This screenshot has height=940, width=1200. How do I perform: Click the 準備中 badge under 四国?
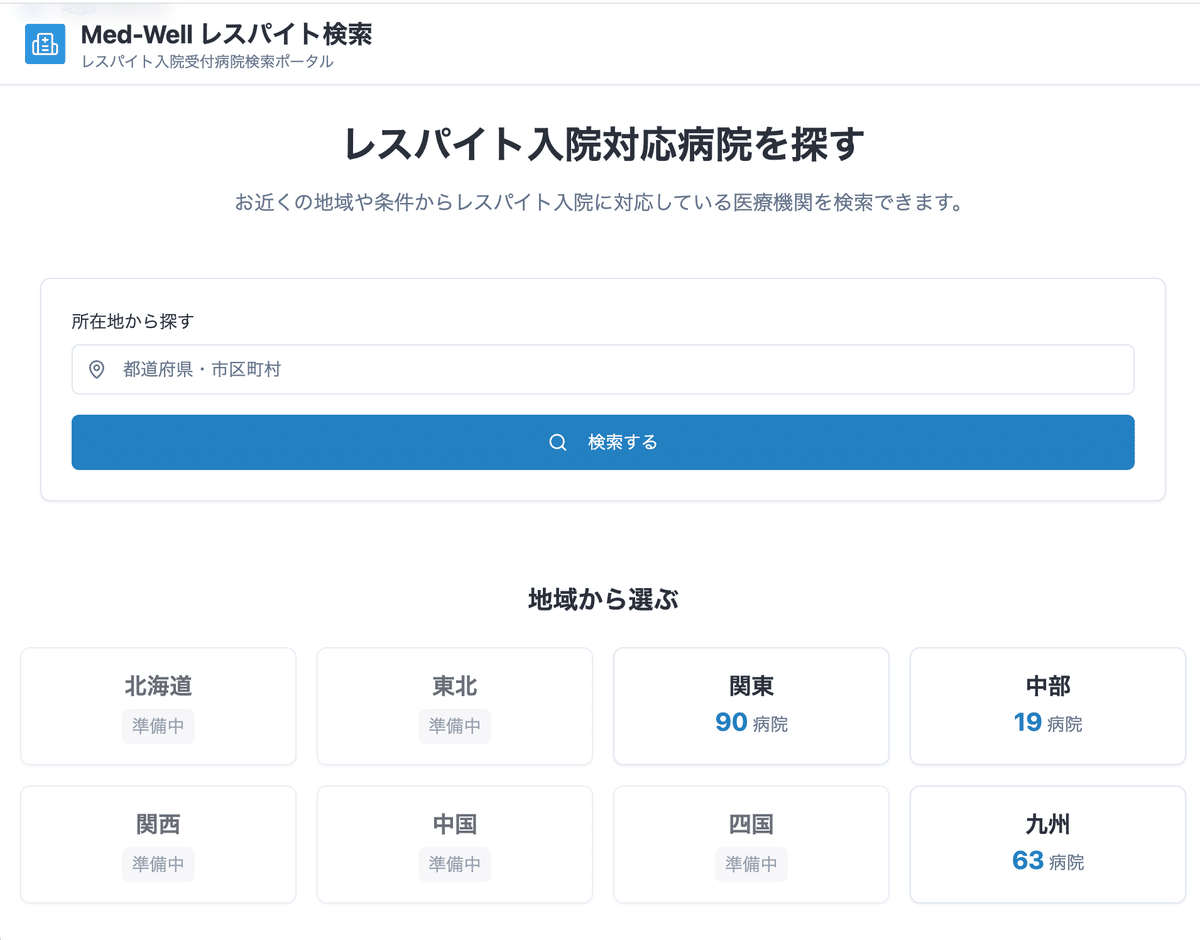point(751,864)
